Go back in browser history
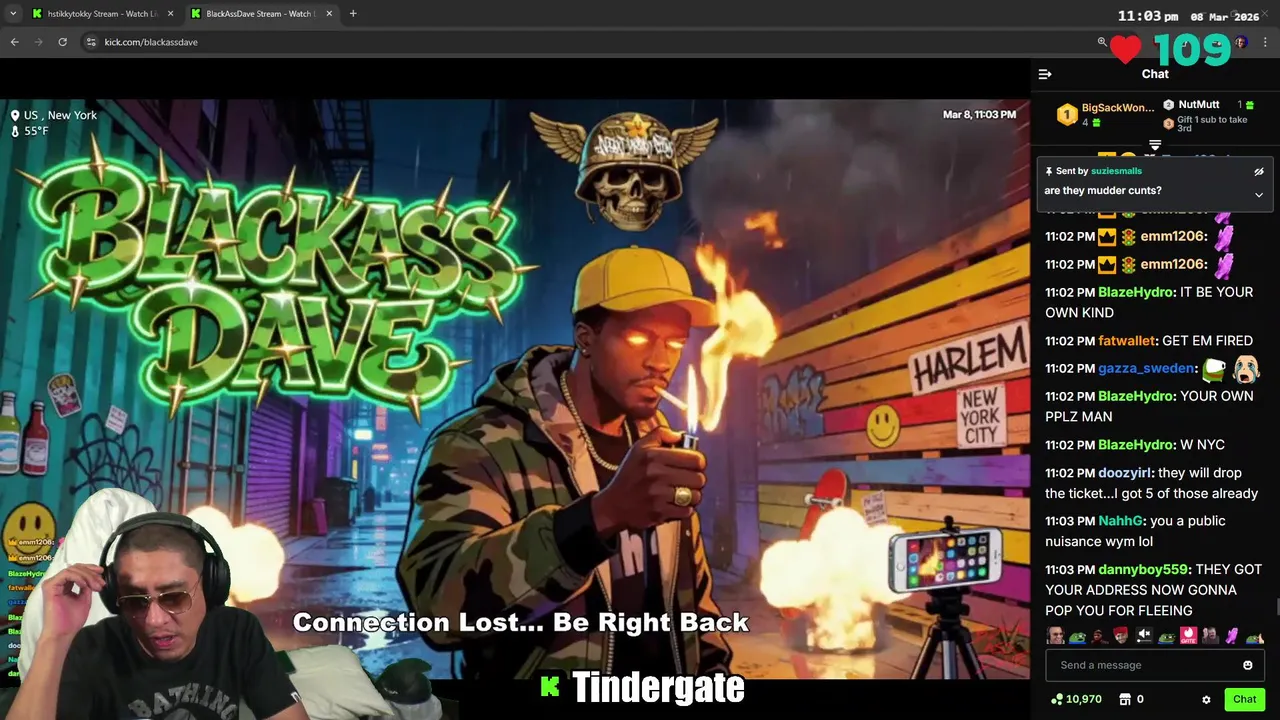Viewport: 1280px width, 720px height. 14,42
